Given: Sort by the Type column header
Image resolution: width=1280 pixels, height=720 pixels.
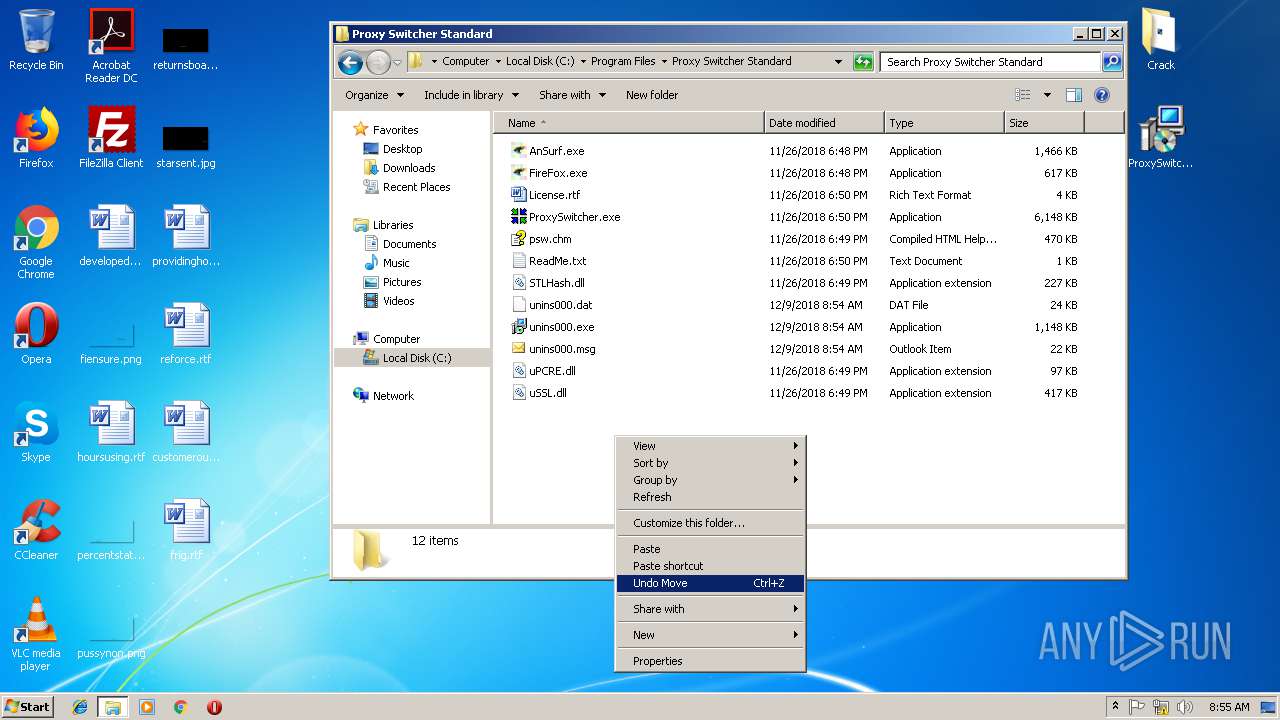Looking at the screenshot, I should tap(944, 123).
